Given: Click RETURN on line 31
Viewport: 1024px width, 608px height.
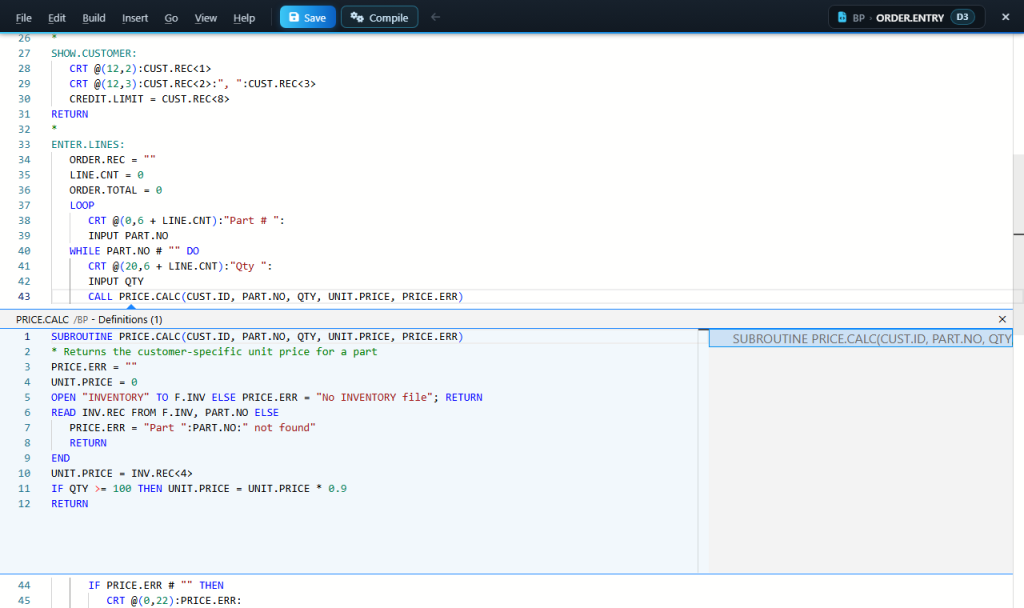Looking at the screenshot, I should coord(69,114).
